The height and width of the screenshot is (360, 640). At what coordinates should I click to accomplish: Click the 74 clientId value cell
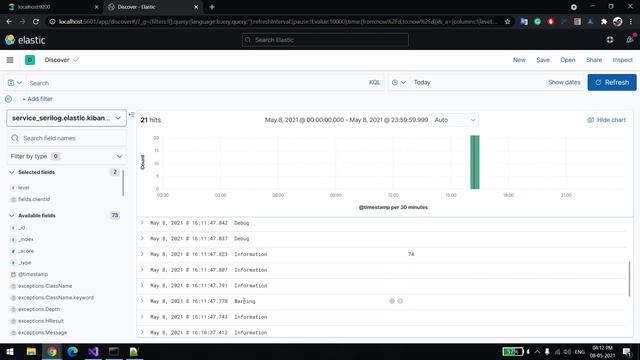coord(411,254)
